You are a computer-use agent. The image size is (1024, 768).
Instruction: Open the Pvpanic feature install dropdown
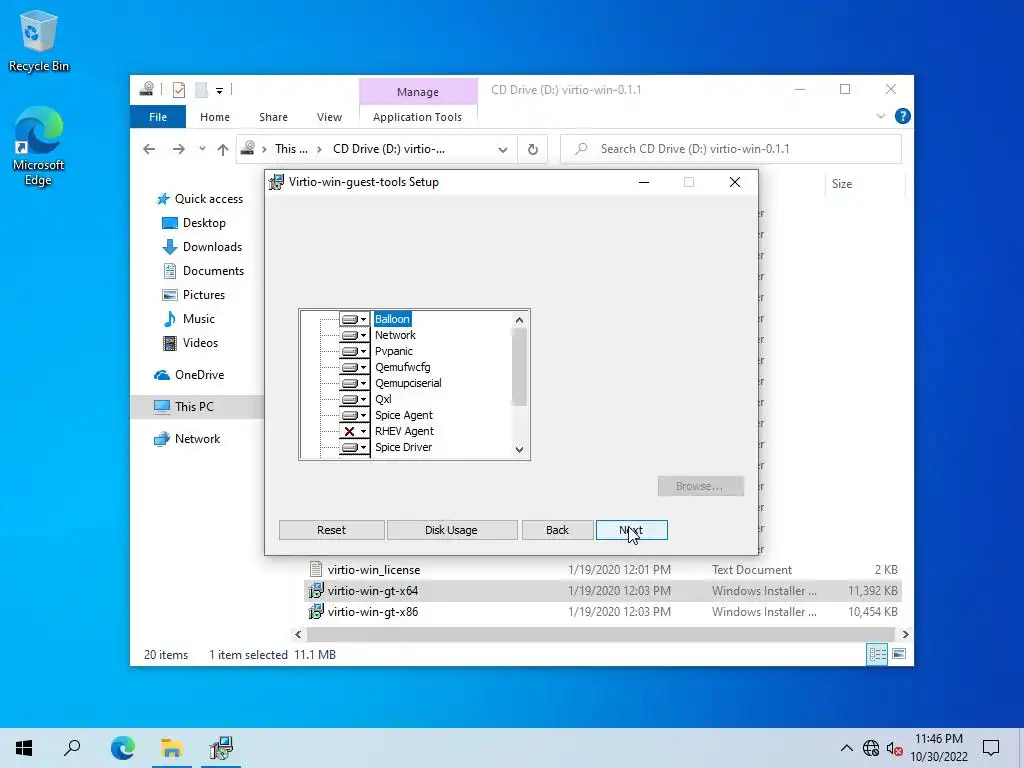coord(355,351)
